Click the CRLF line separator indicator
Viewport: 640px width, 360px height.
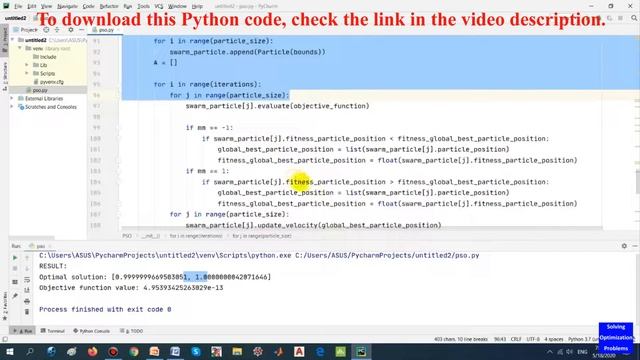coord(516,339)
